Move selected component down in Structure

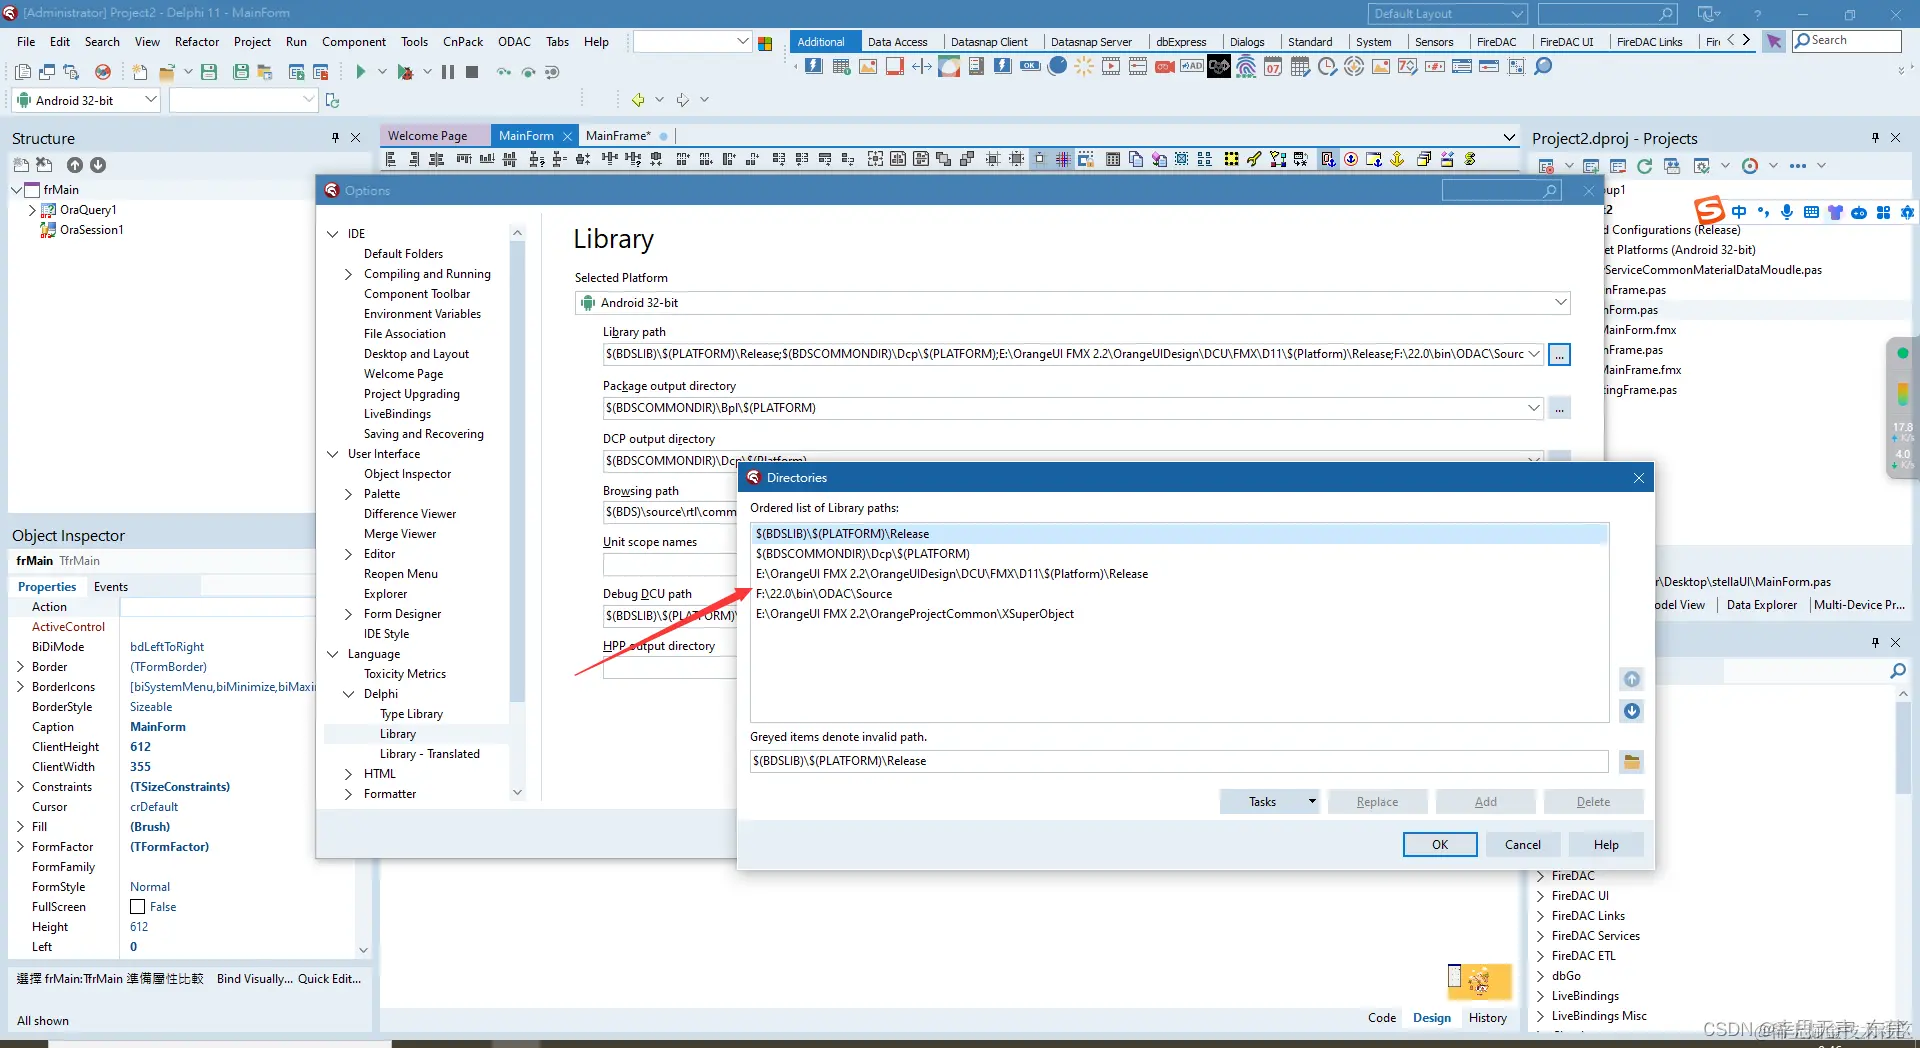98,165
